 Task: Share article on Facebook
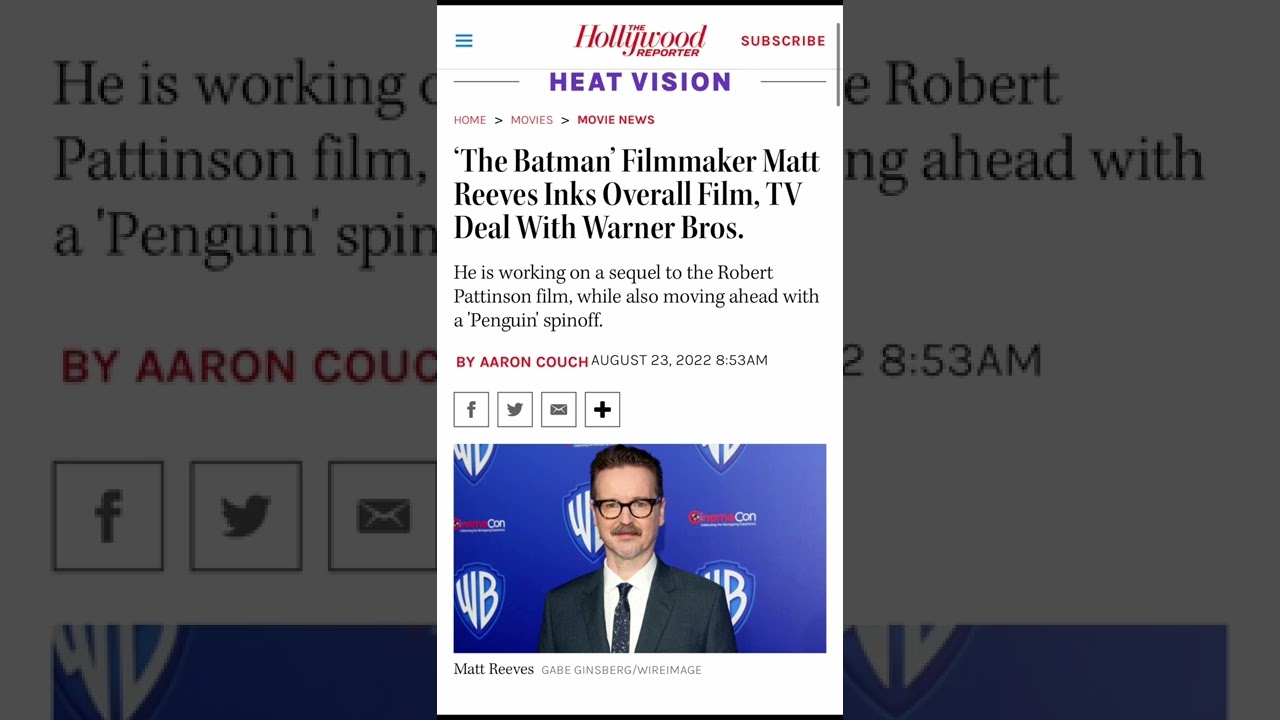point(471,409)
